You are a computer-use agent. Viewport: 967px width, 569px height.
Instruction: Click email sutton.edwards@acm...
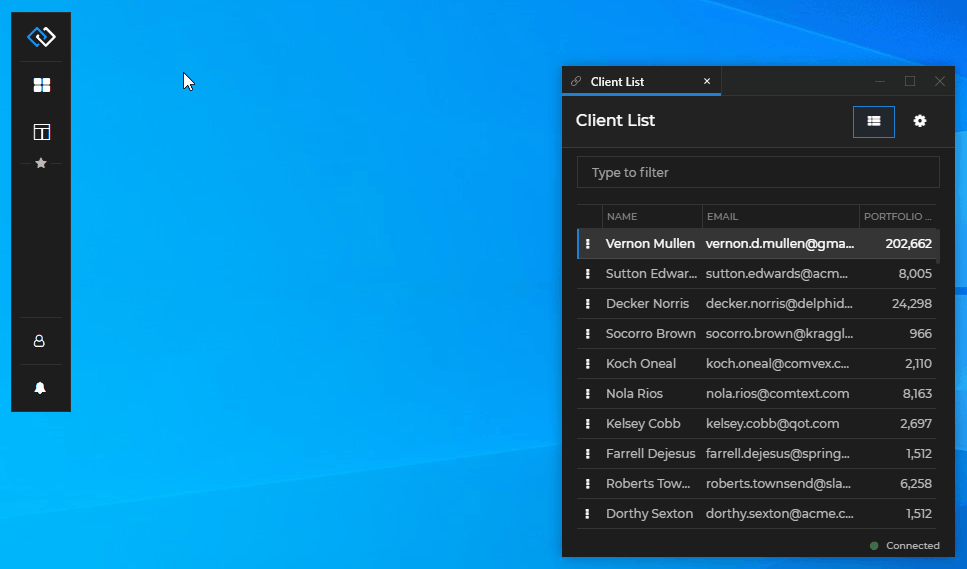coord(777,274)
